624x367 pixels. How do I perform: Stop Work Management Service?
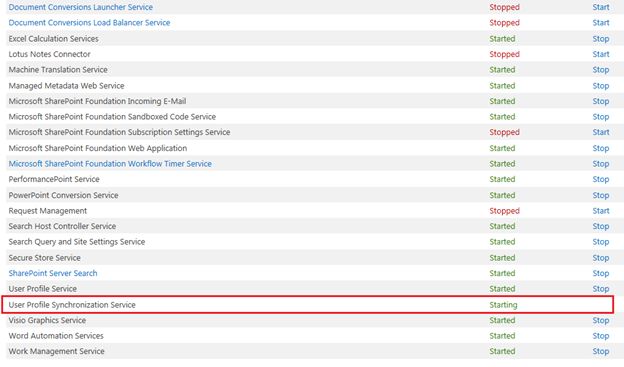click(x=601, y=351)
